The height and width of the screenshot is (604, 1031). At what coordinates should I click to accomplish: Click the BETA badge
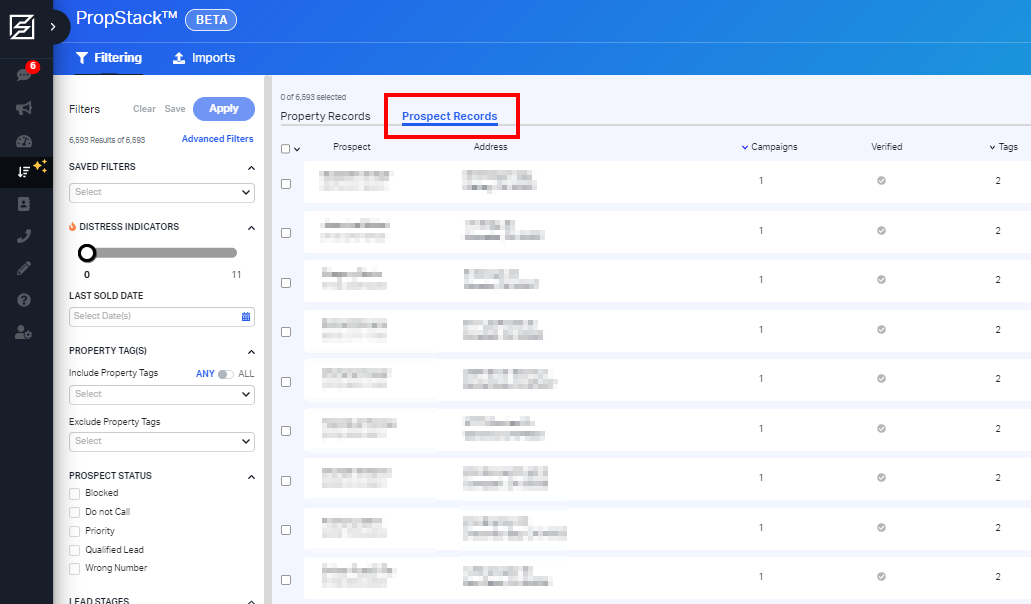pos(211,20)
